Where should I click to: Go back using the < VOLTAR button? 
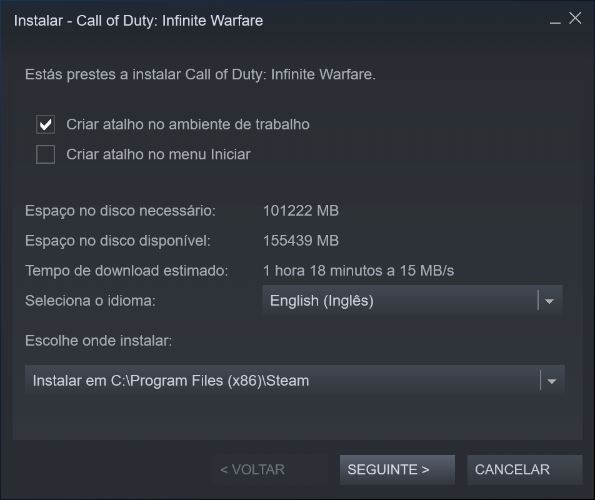pyautogui.click(x=252, y=470)
